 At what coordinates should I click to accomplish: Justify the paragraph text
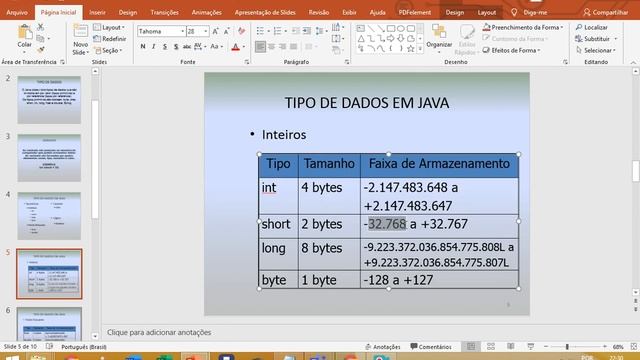[x=293, y=47]
